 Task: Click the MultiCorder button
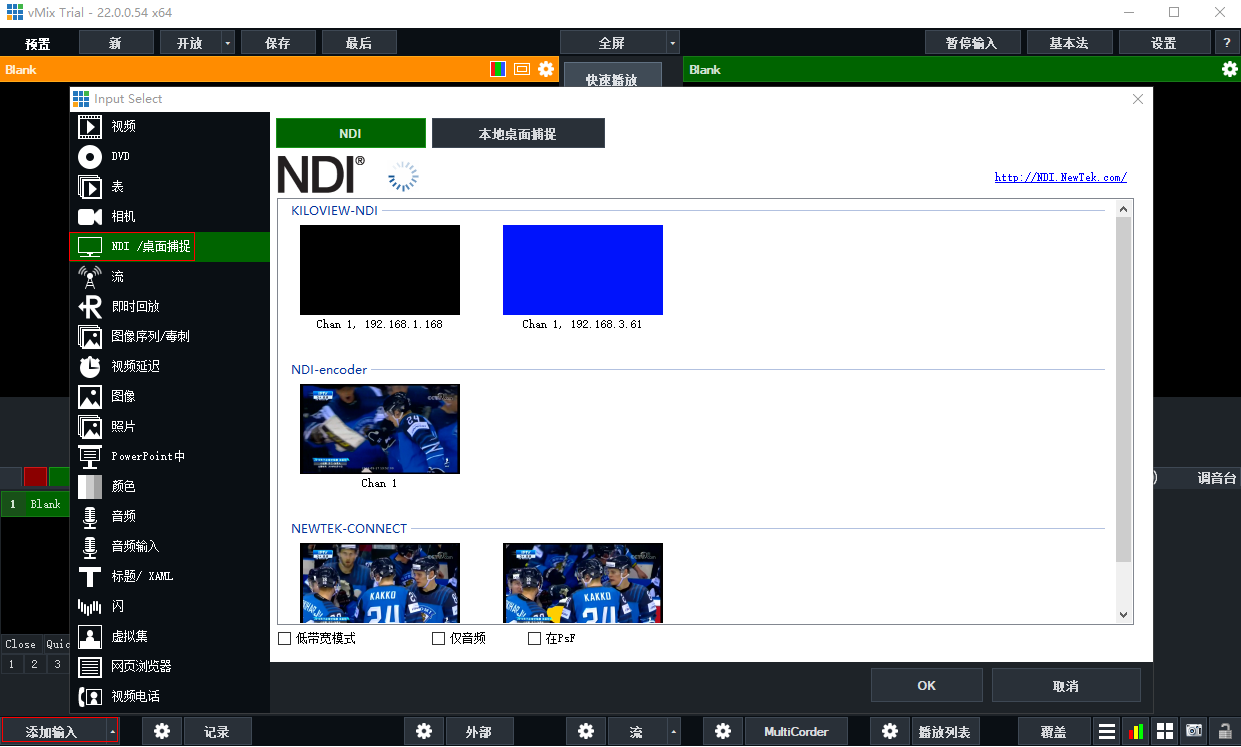click(796, 731)
